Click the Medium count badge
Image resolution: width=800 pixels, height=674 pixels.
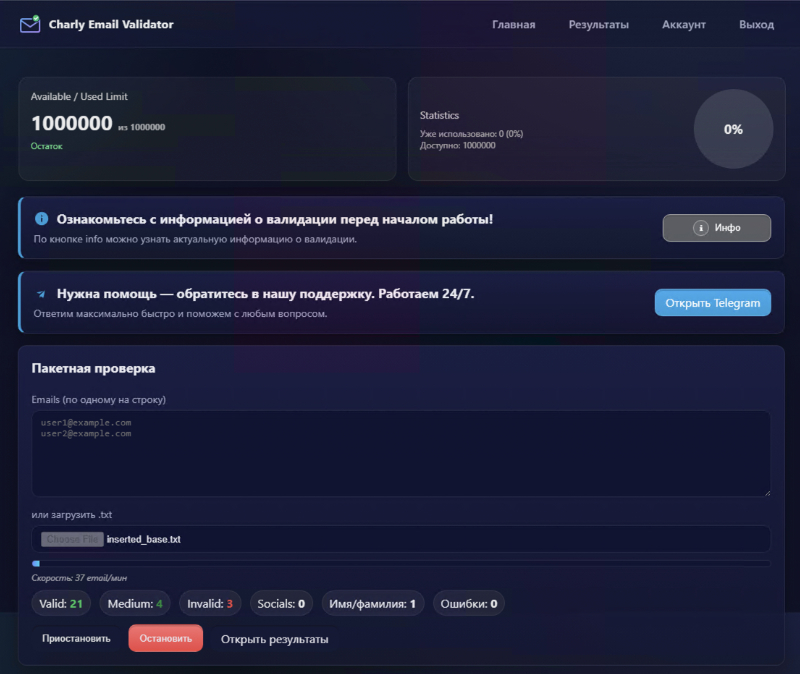pos(135,603)
